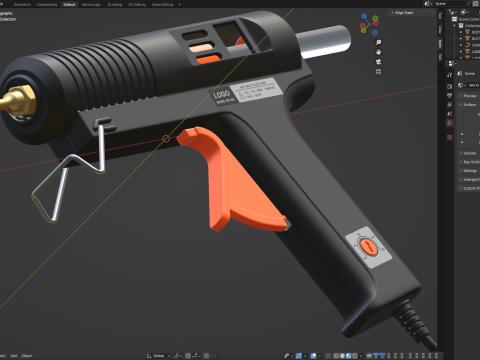Open the Texture properties tab icon
Viewport: 480px width, 360px height.
coord(449,137)
